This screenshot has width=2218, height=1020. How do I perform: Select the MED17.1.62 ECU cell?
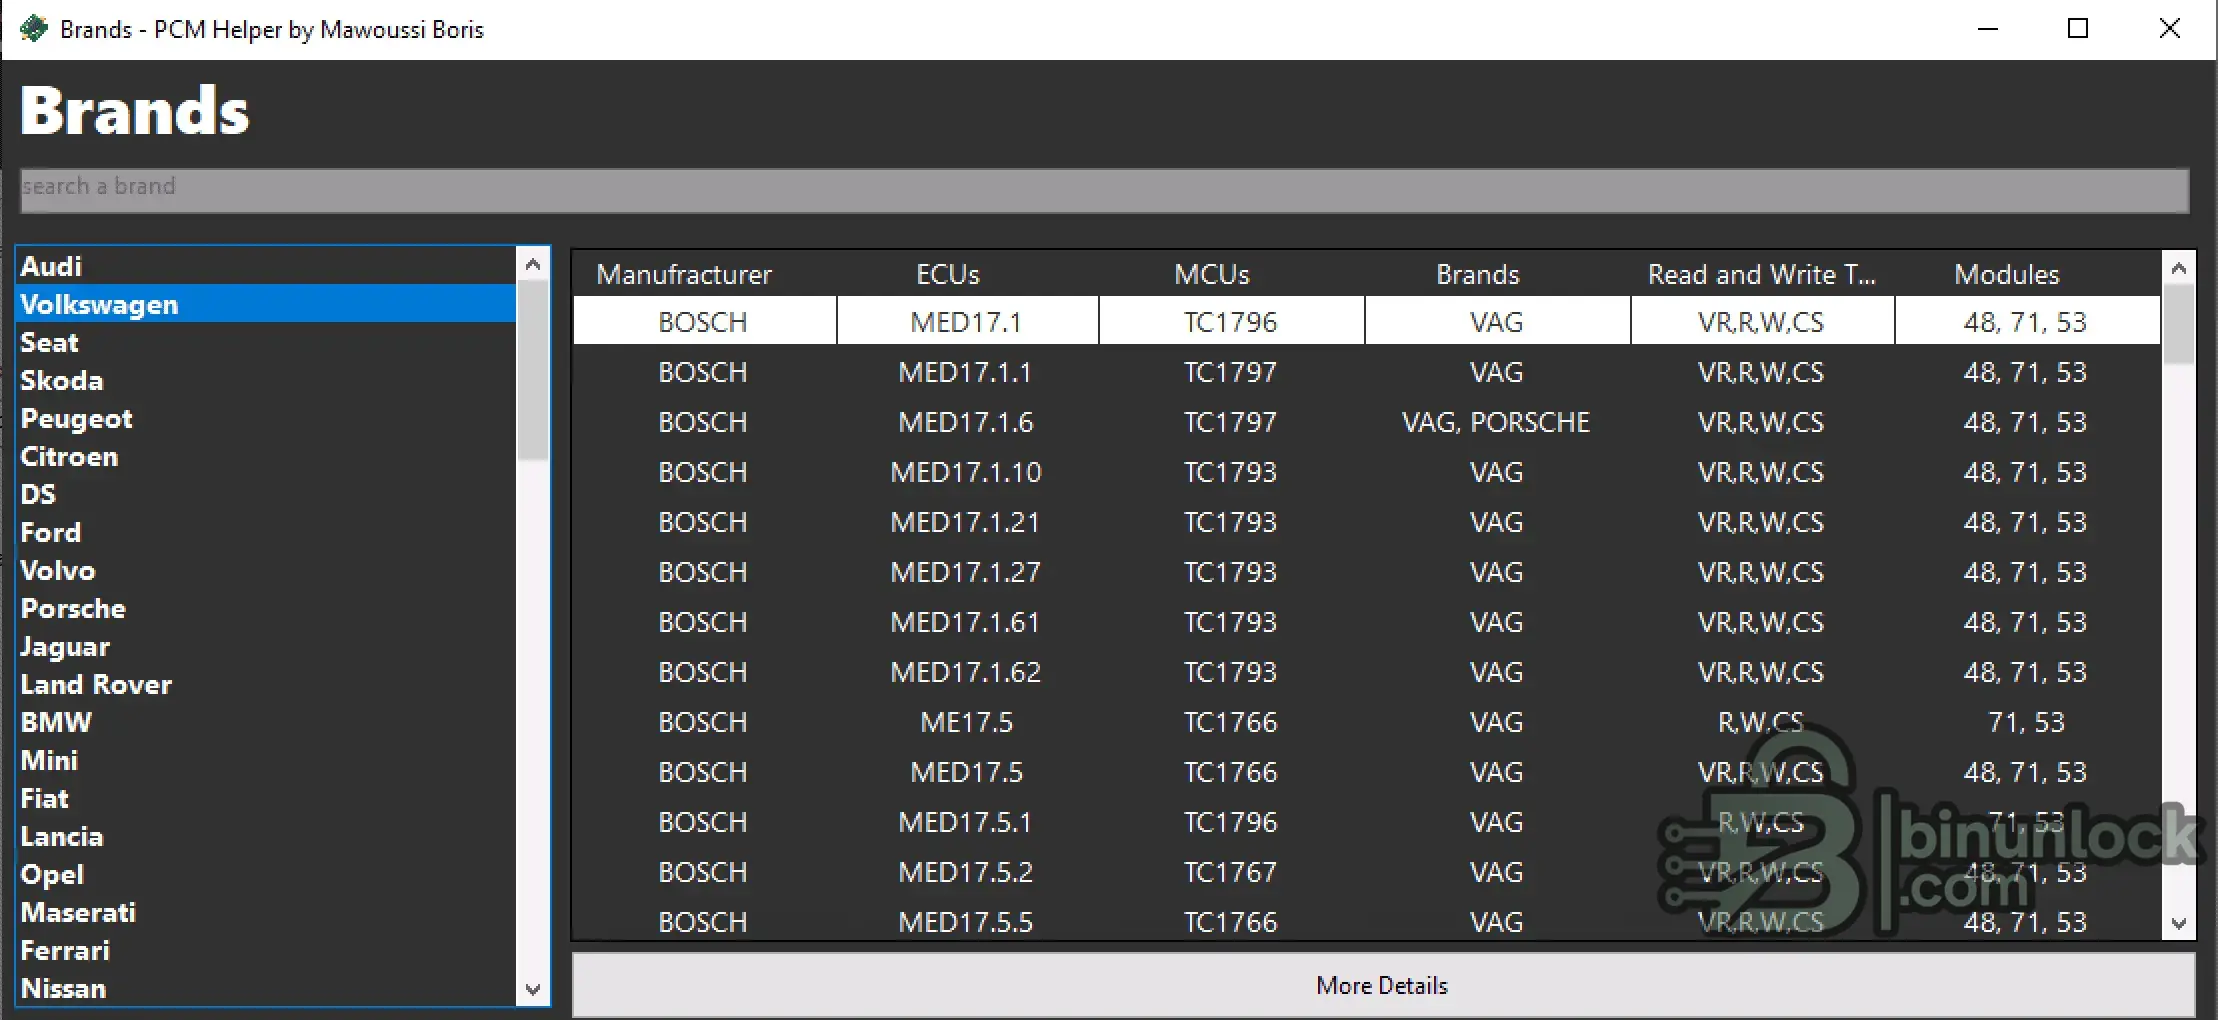point(967,672)
